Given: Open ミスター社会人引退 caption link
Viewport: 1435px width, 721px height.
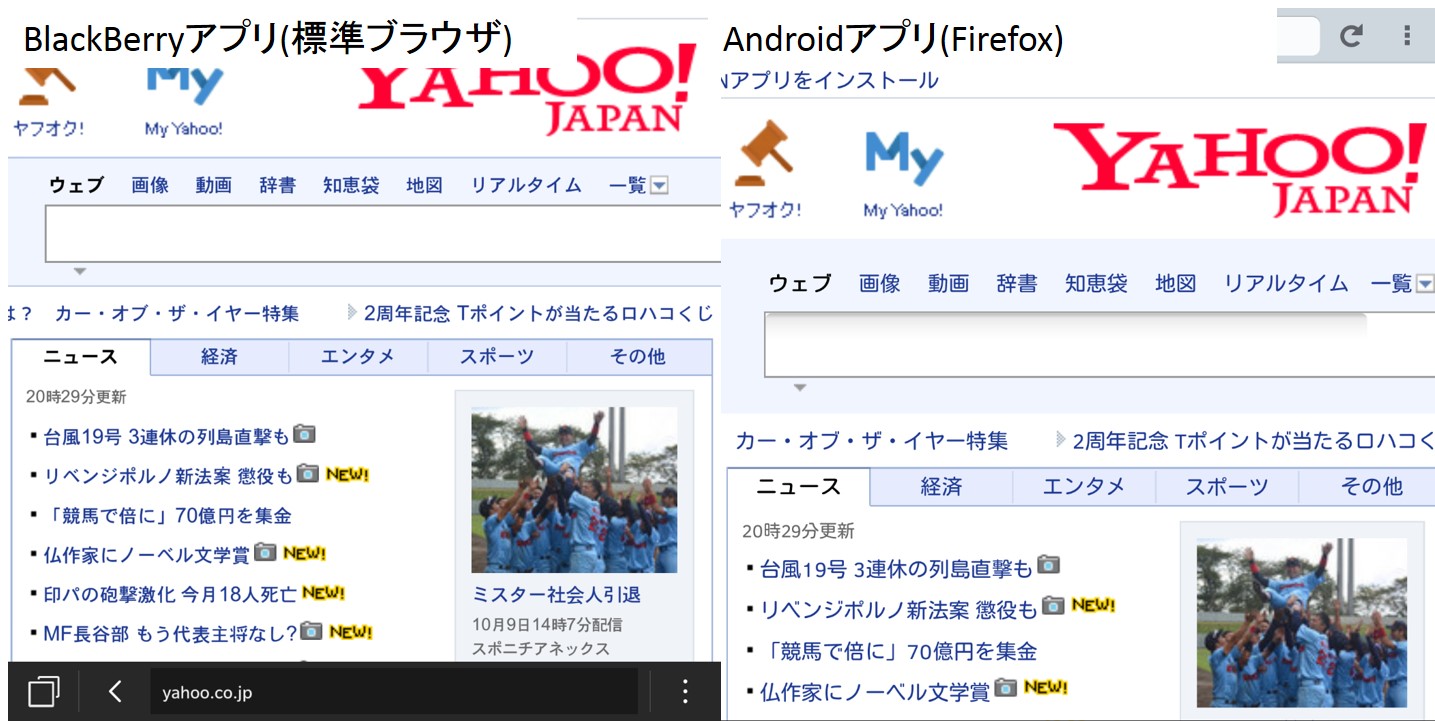Looking at the screenshot, I should 556,594.
